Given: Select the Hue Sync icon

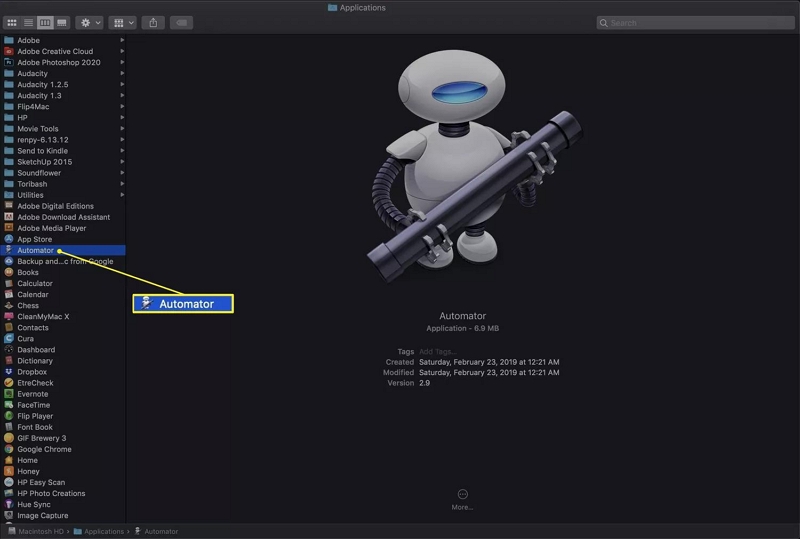Looking at the screenshot, I should point(9,504).
